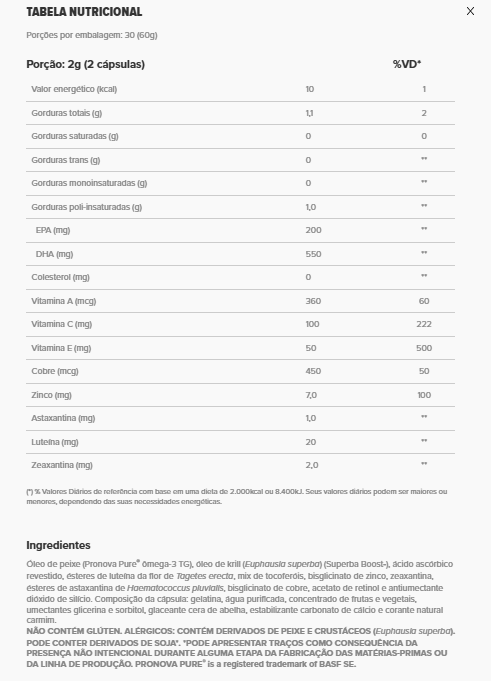The width and height of the screenshot is (491, 681).
Task: Select the Vitamina A (mcg) label
Action: click(x=63, y=301)
